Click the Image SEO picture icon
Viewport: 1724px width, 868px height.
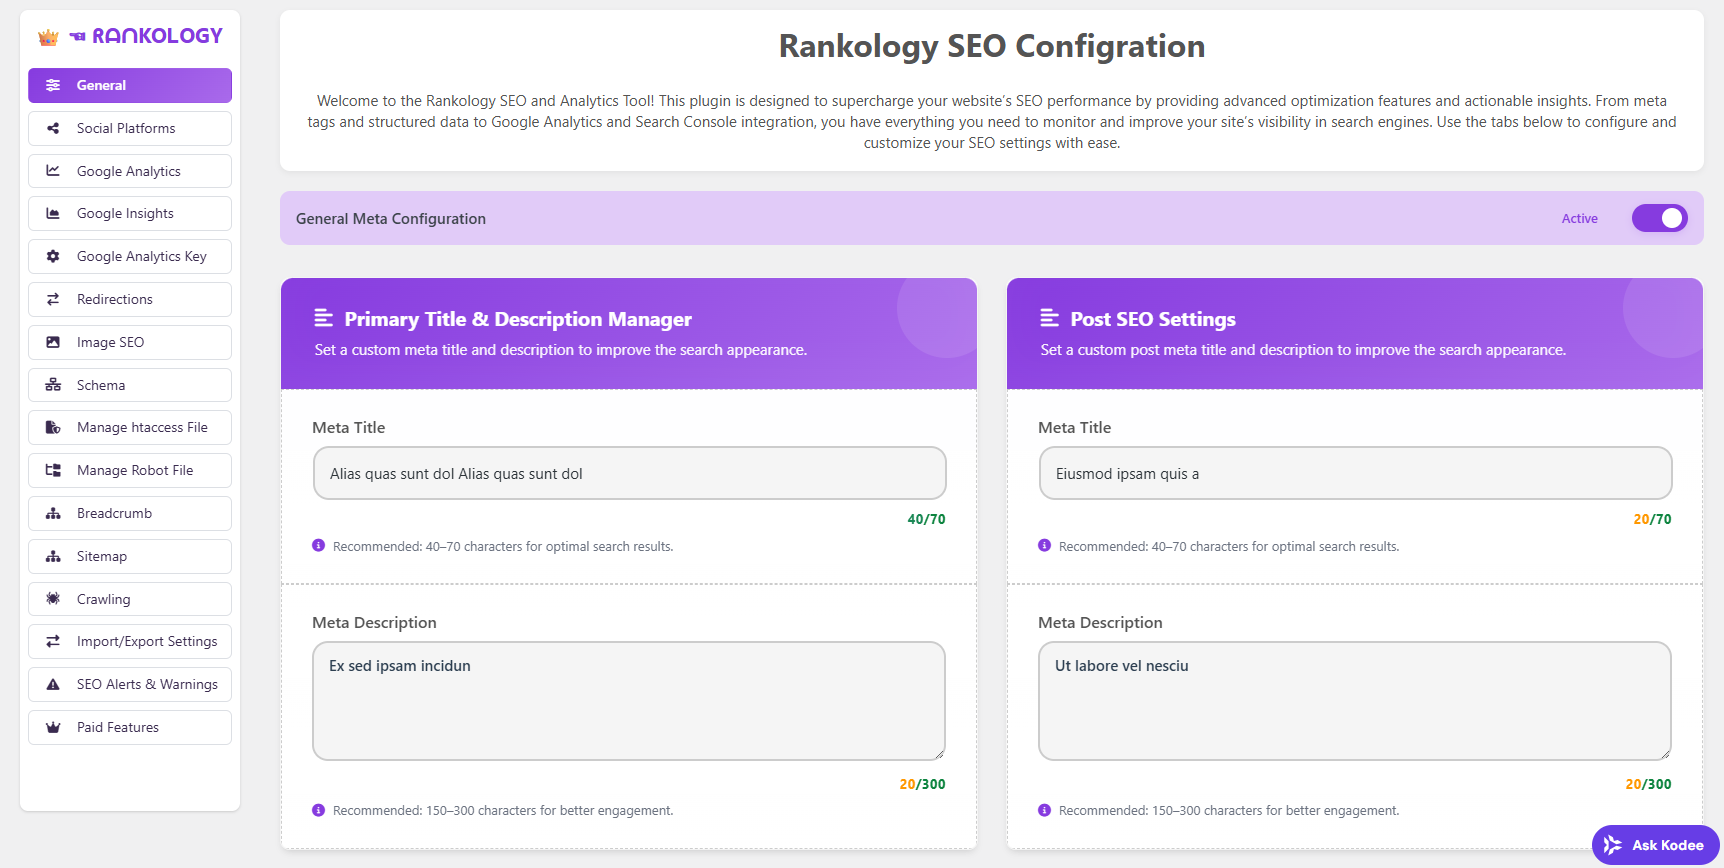point(53,342)
